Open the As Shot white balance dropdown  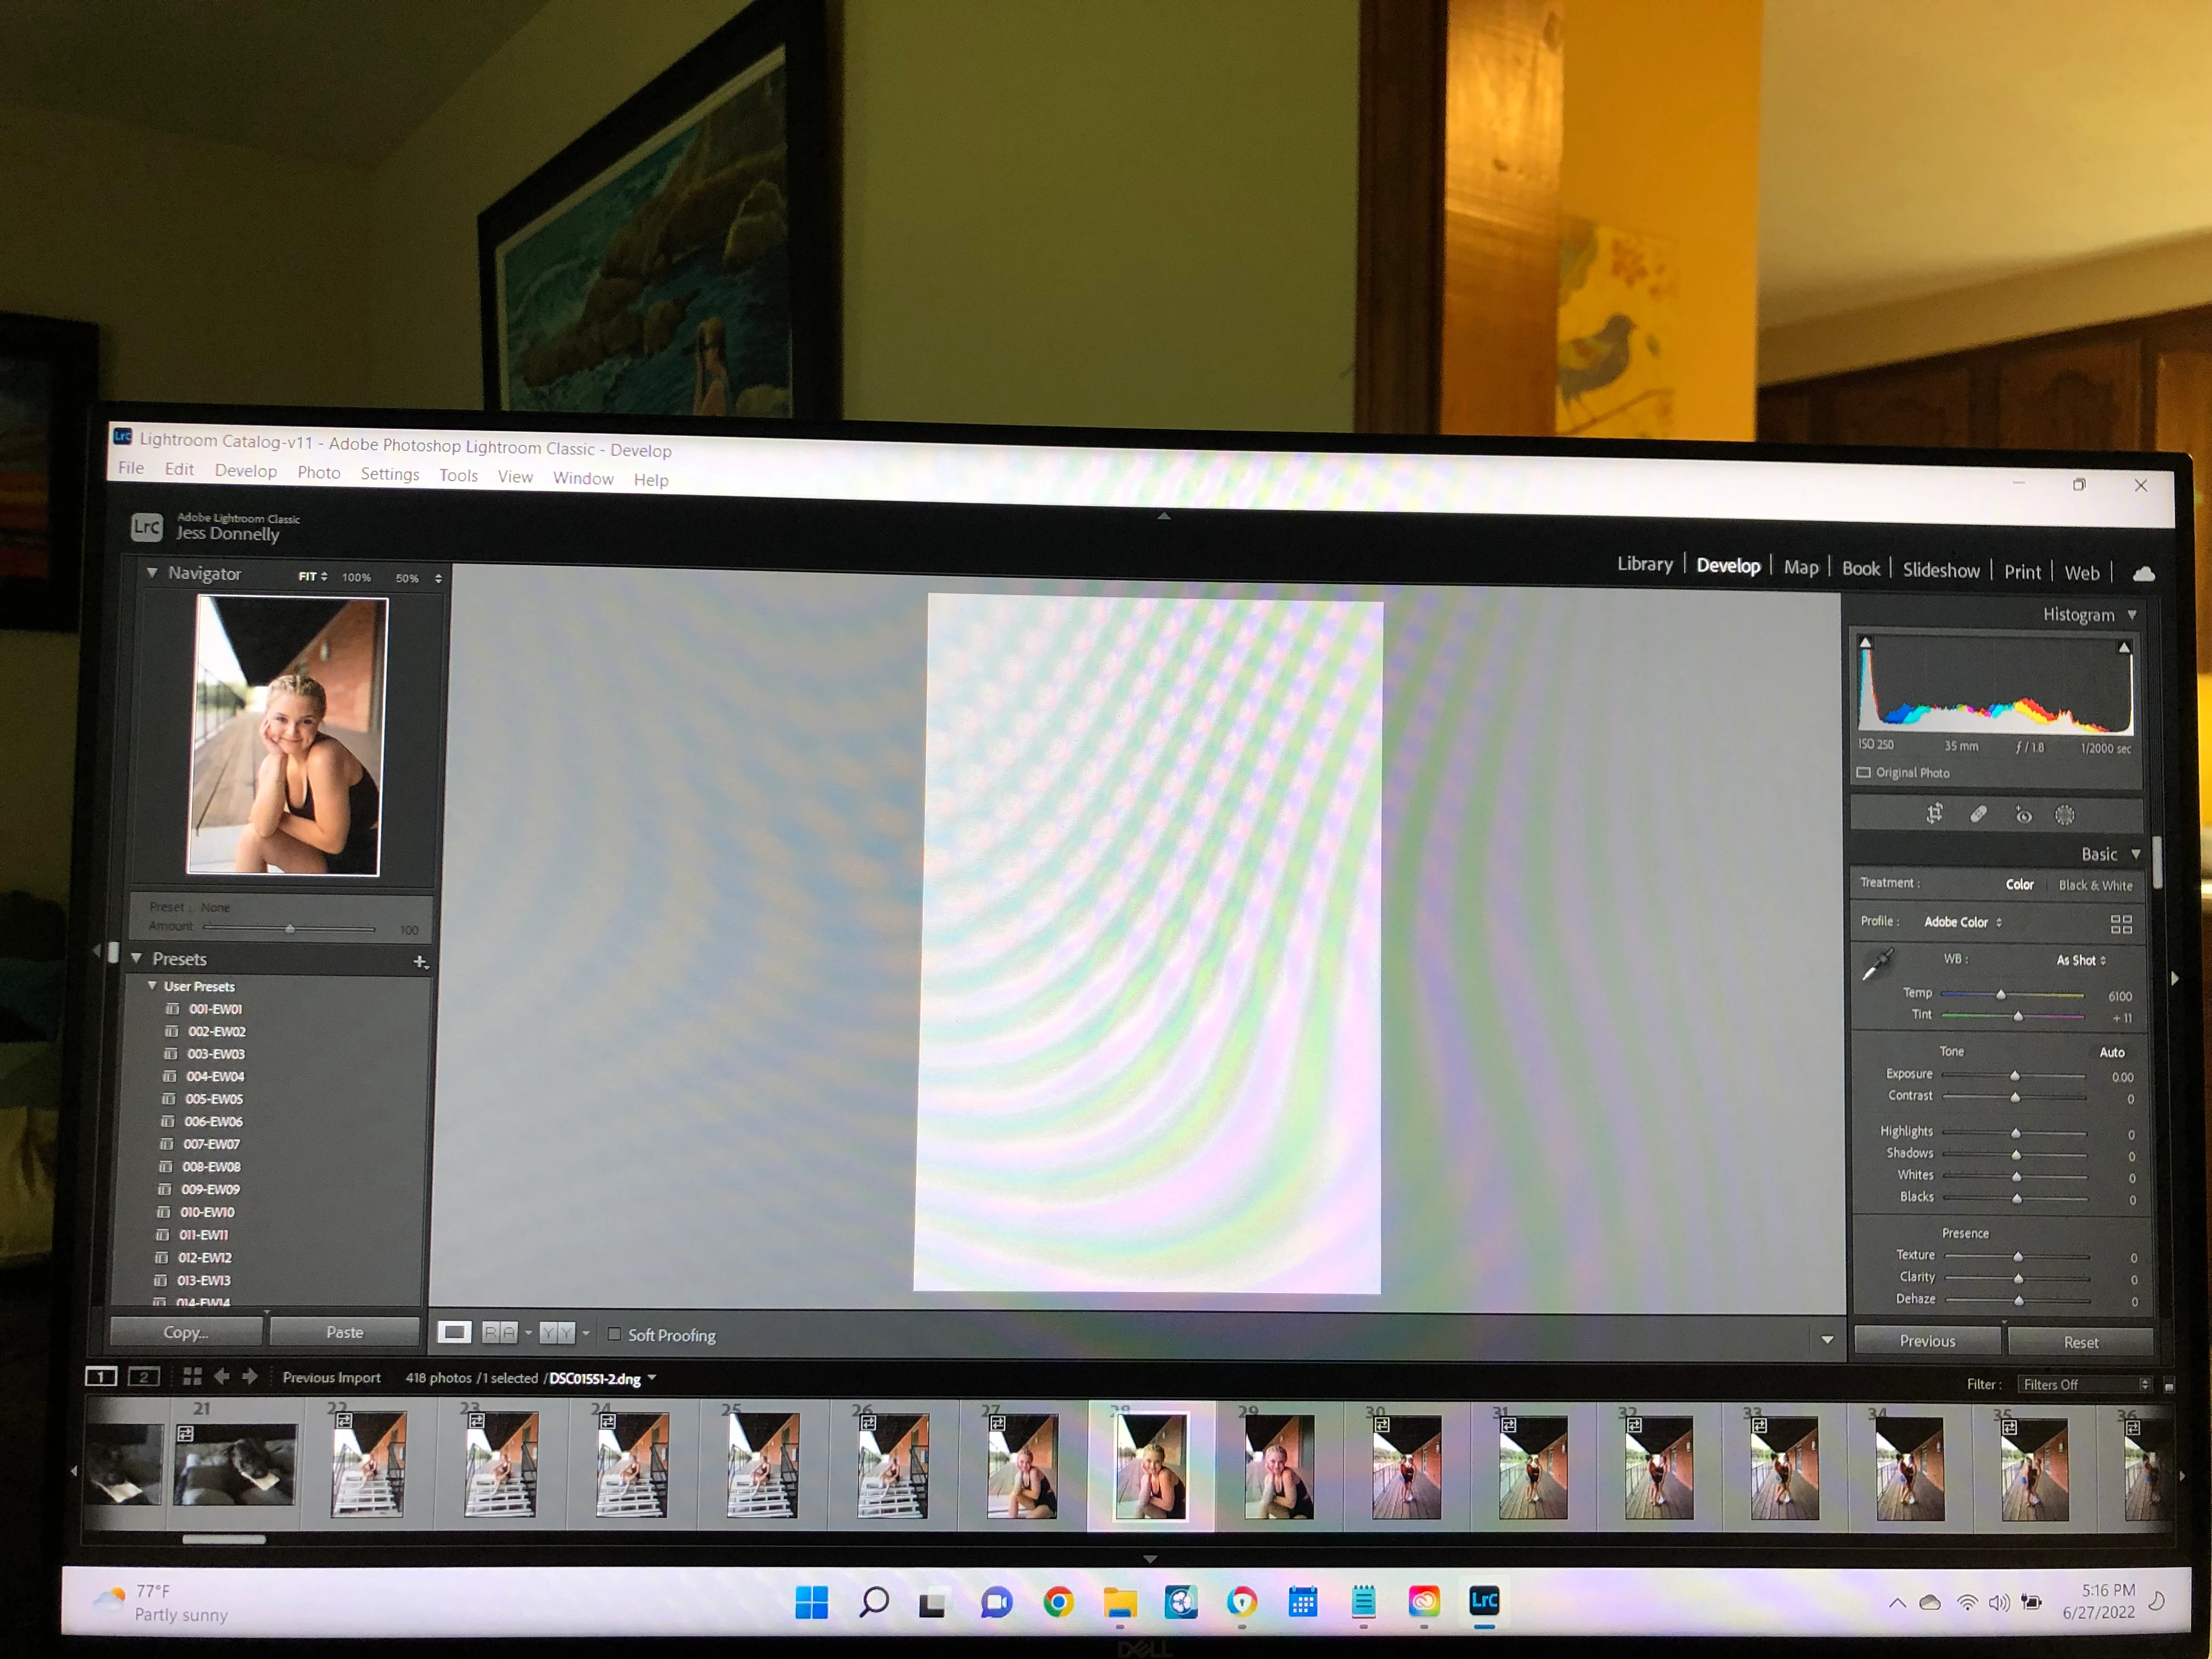click(x=2081, y=960)
